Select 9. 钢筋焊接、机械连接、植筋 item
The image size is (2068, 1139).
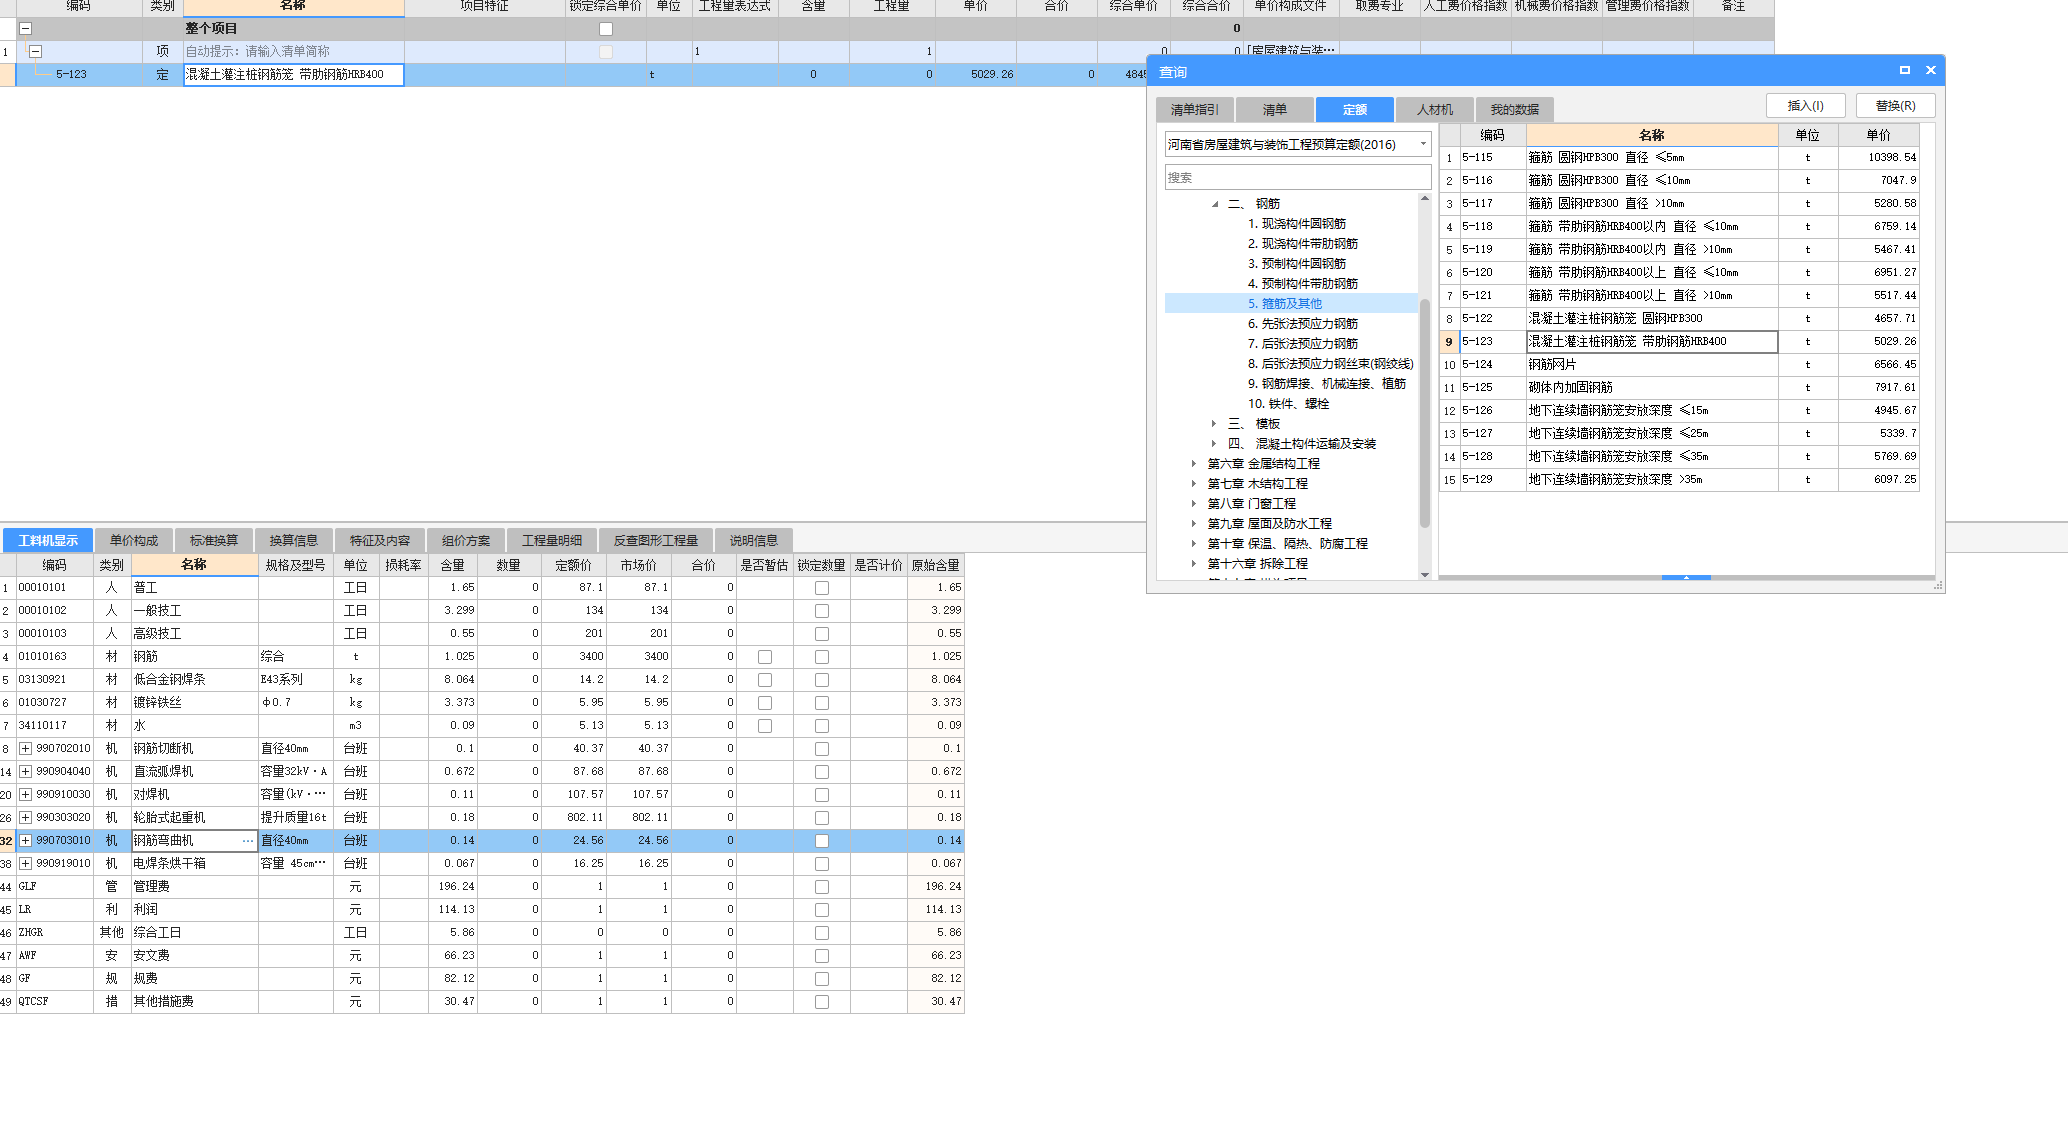1327,384
